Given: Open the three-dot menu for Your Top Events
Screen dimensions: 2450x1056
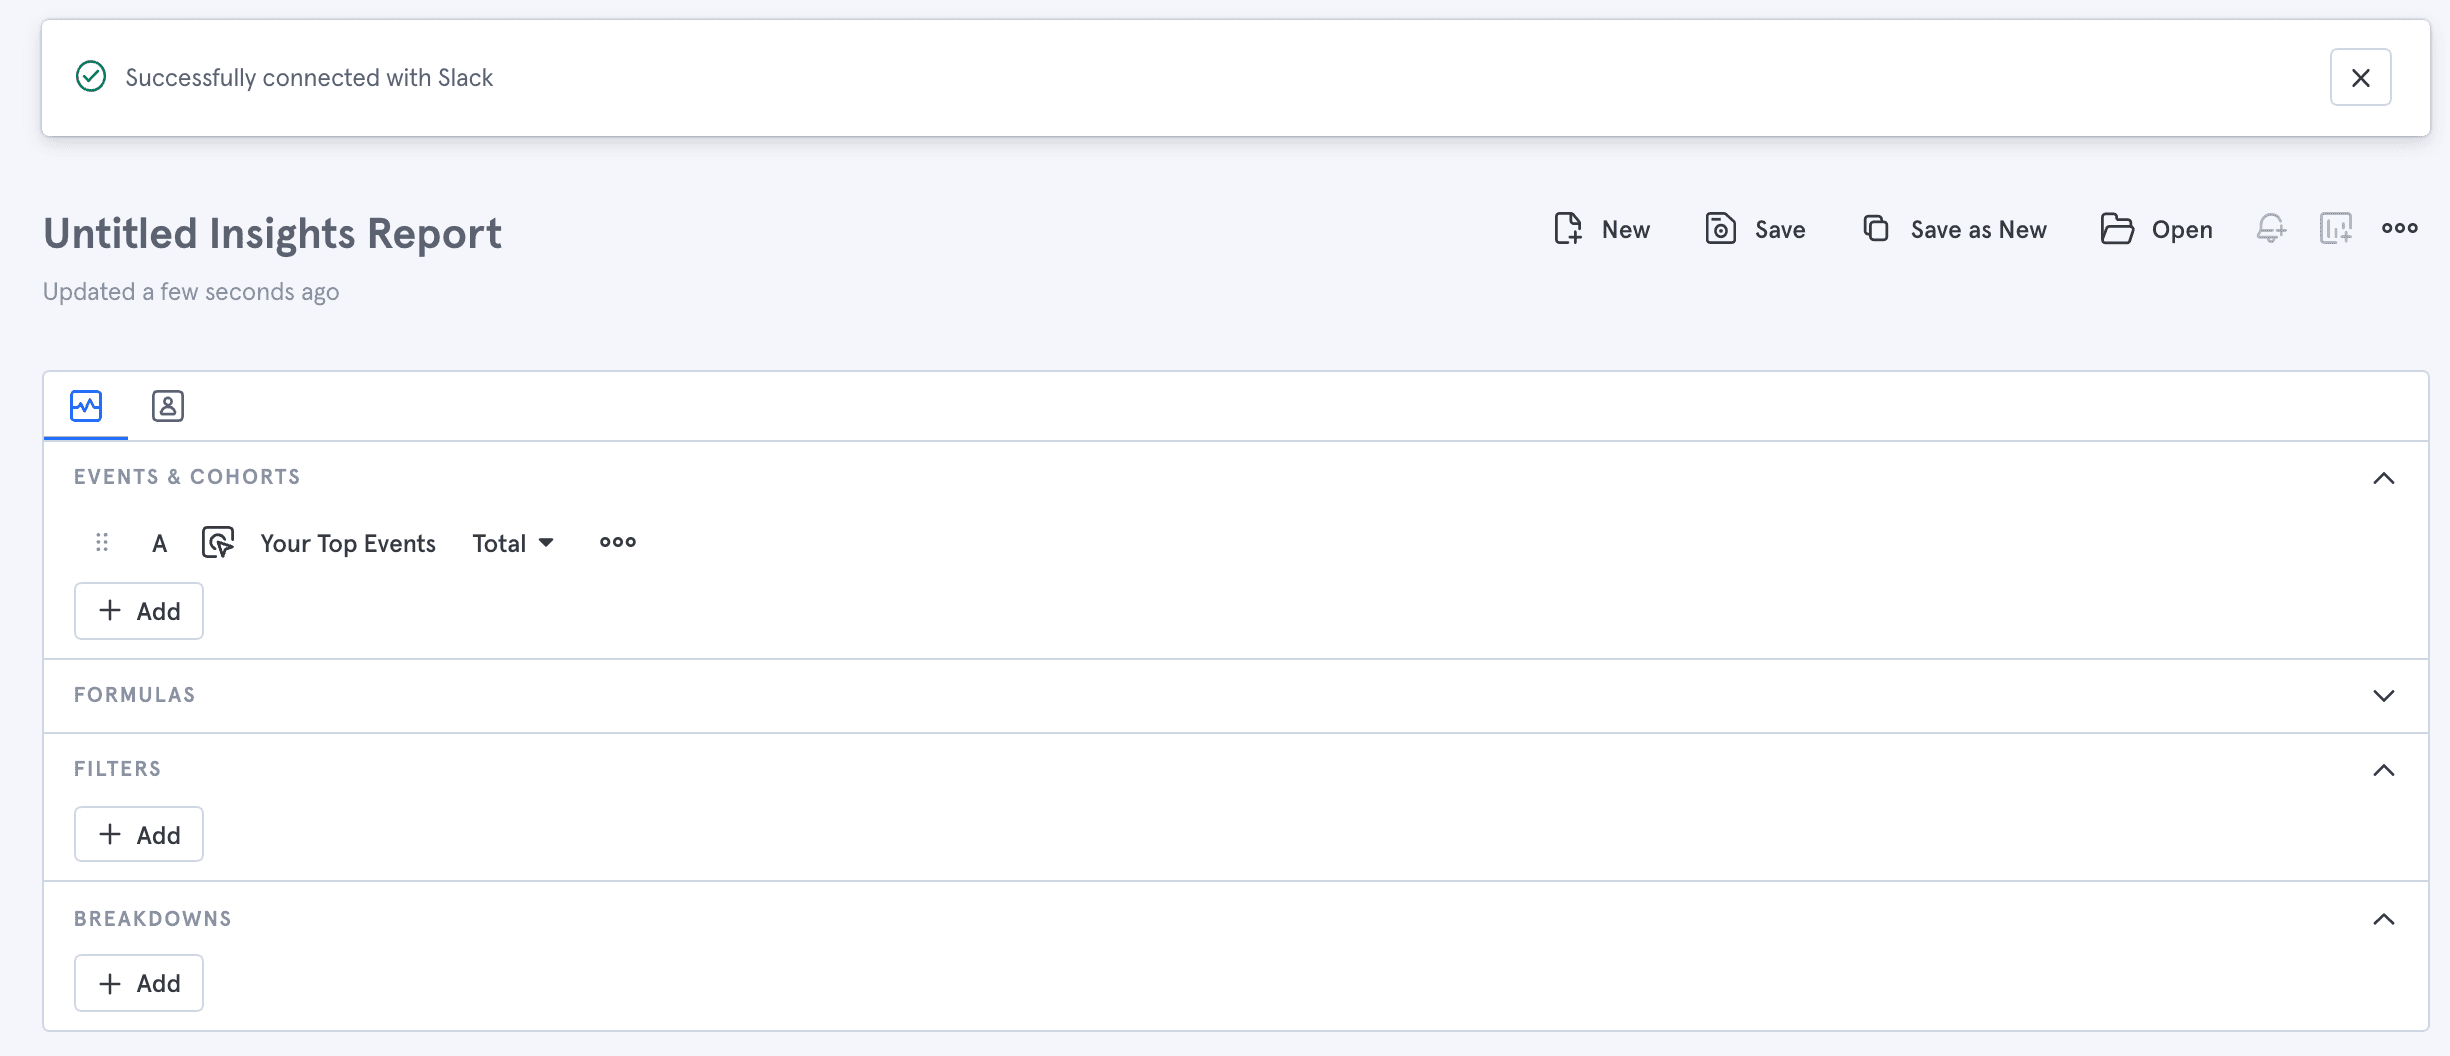Looking at the screenshot, I should (x=617, y=542).
